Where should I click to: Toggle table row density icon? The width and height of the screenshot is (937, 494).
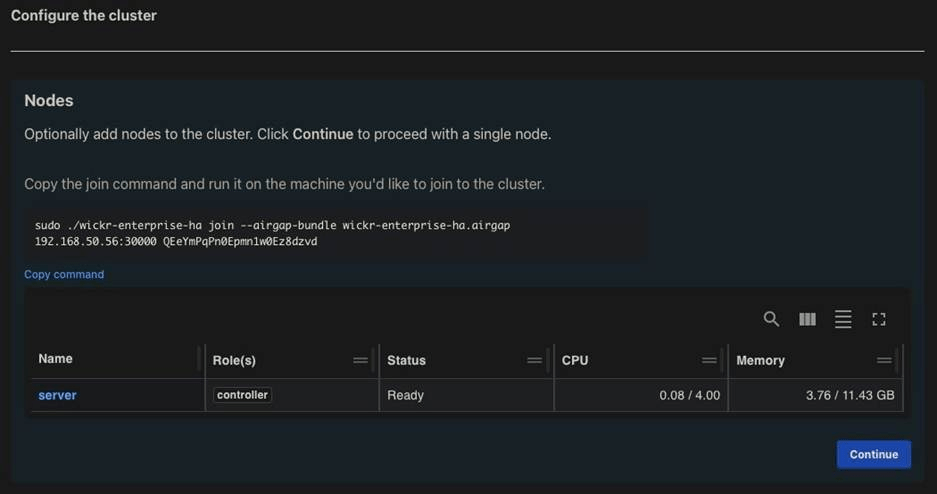(x=843, y=319)
